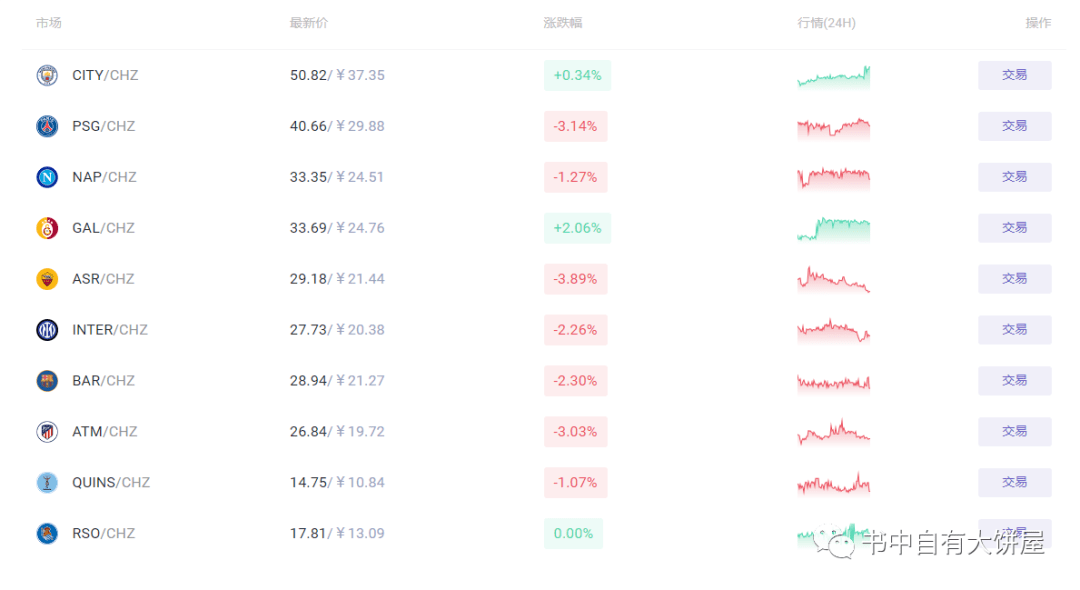Click the Atletico Madrid ATM icon
This screenshot has width=1080, height=590.
(x=47, y=432)
